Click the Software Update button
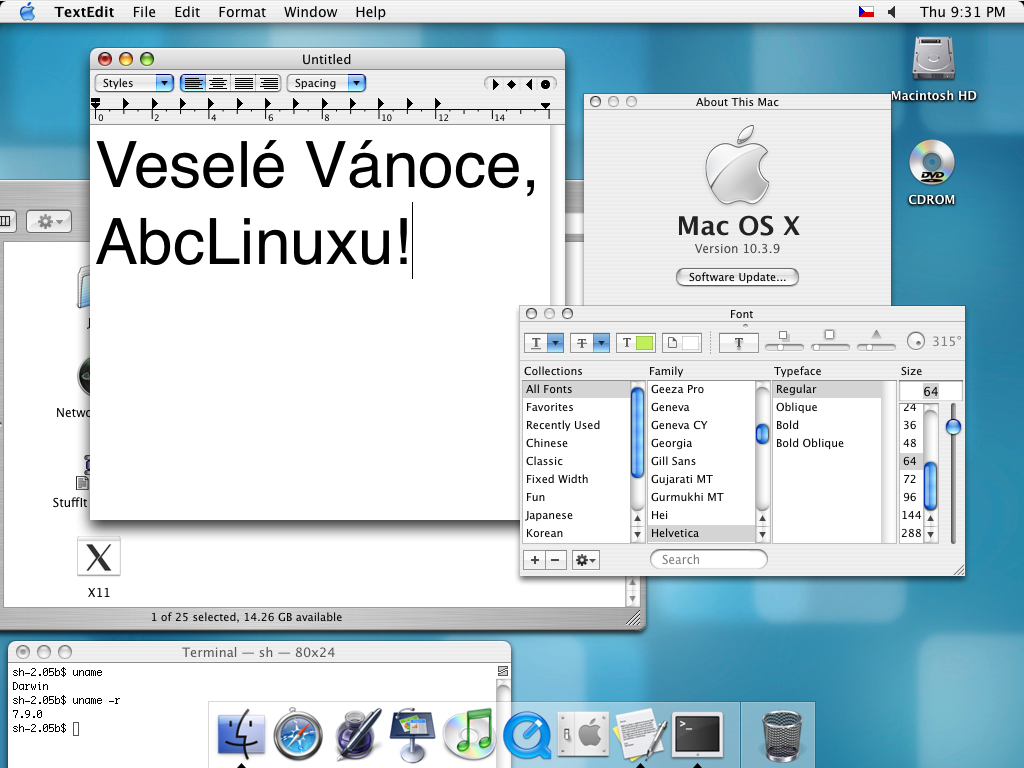The height and width of the screenshot is (768, 1024). click(x=737, y=277)
